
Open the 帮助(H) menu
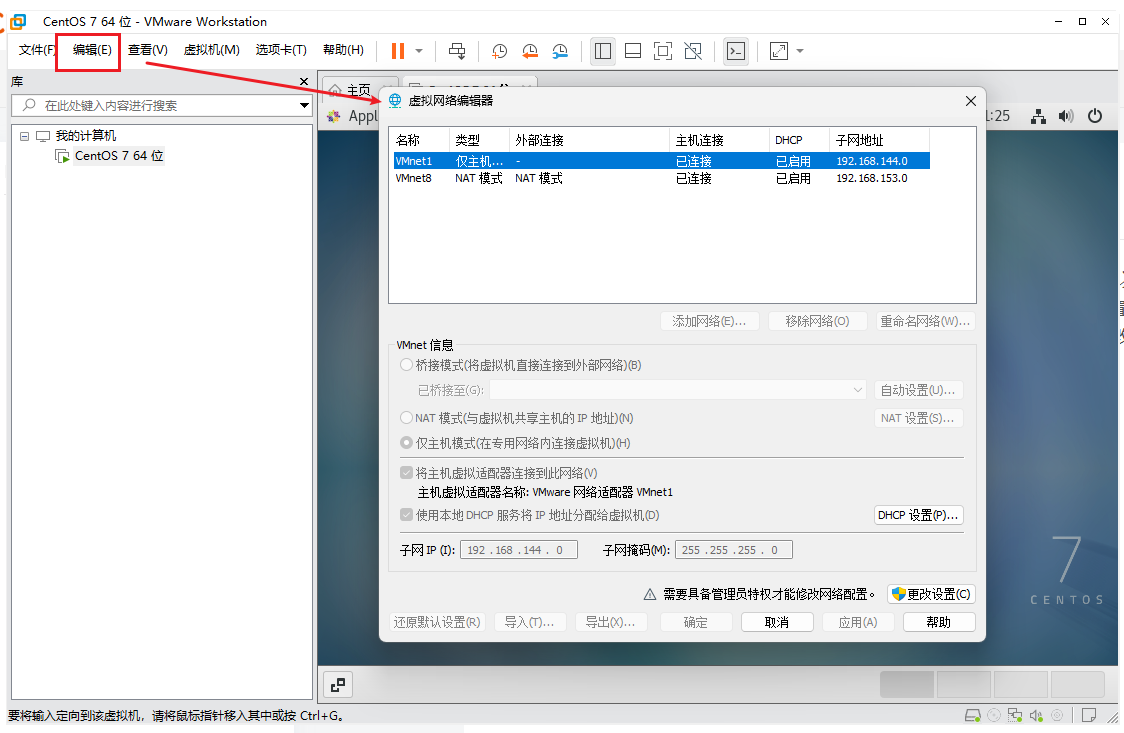[343, 49]
